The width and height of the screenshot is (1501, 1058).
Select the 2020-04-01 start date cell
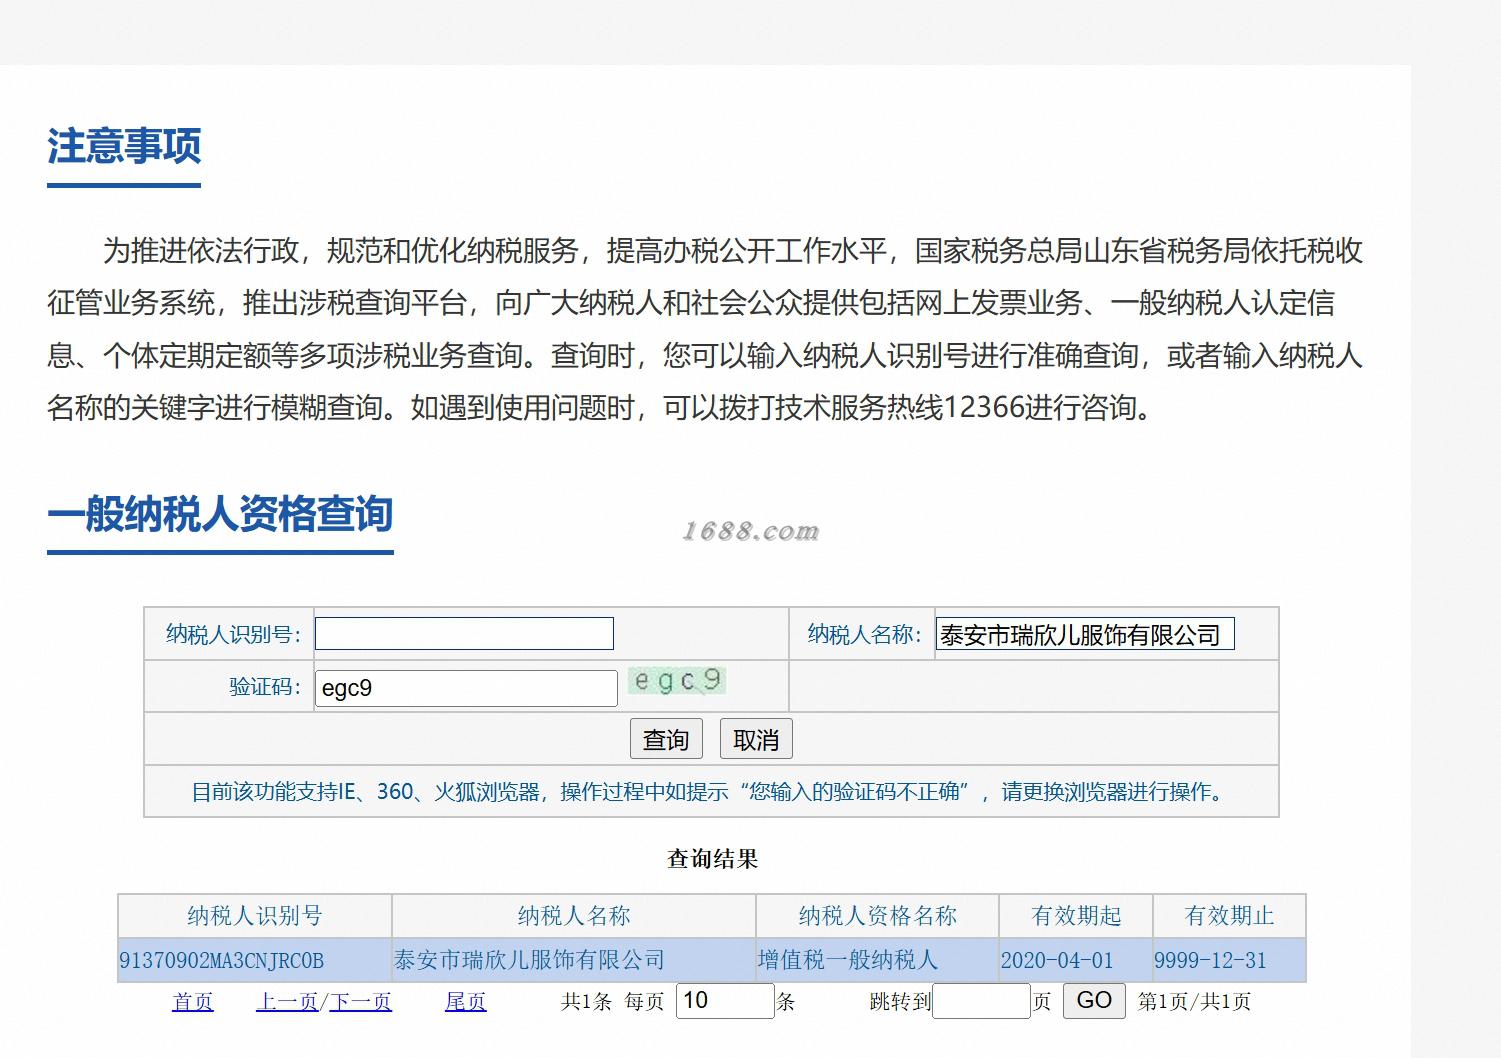pos(1076,960)
